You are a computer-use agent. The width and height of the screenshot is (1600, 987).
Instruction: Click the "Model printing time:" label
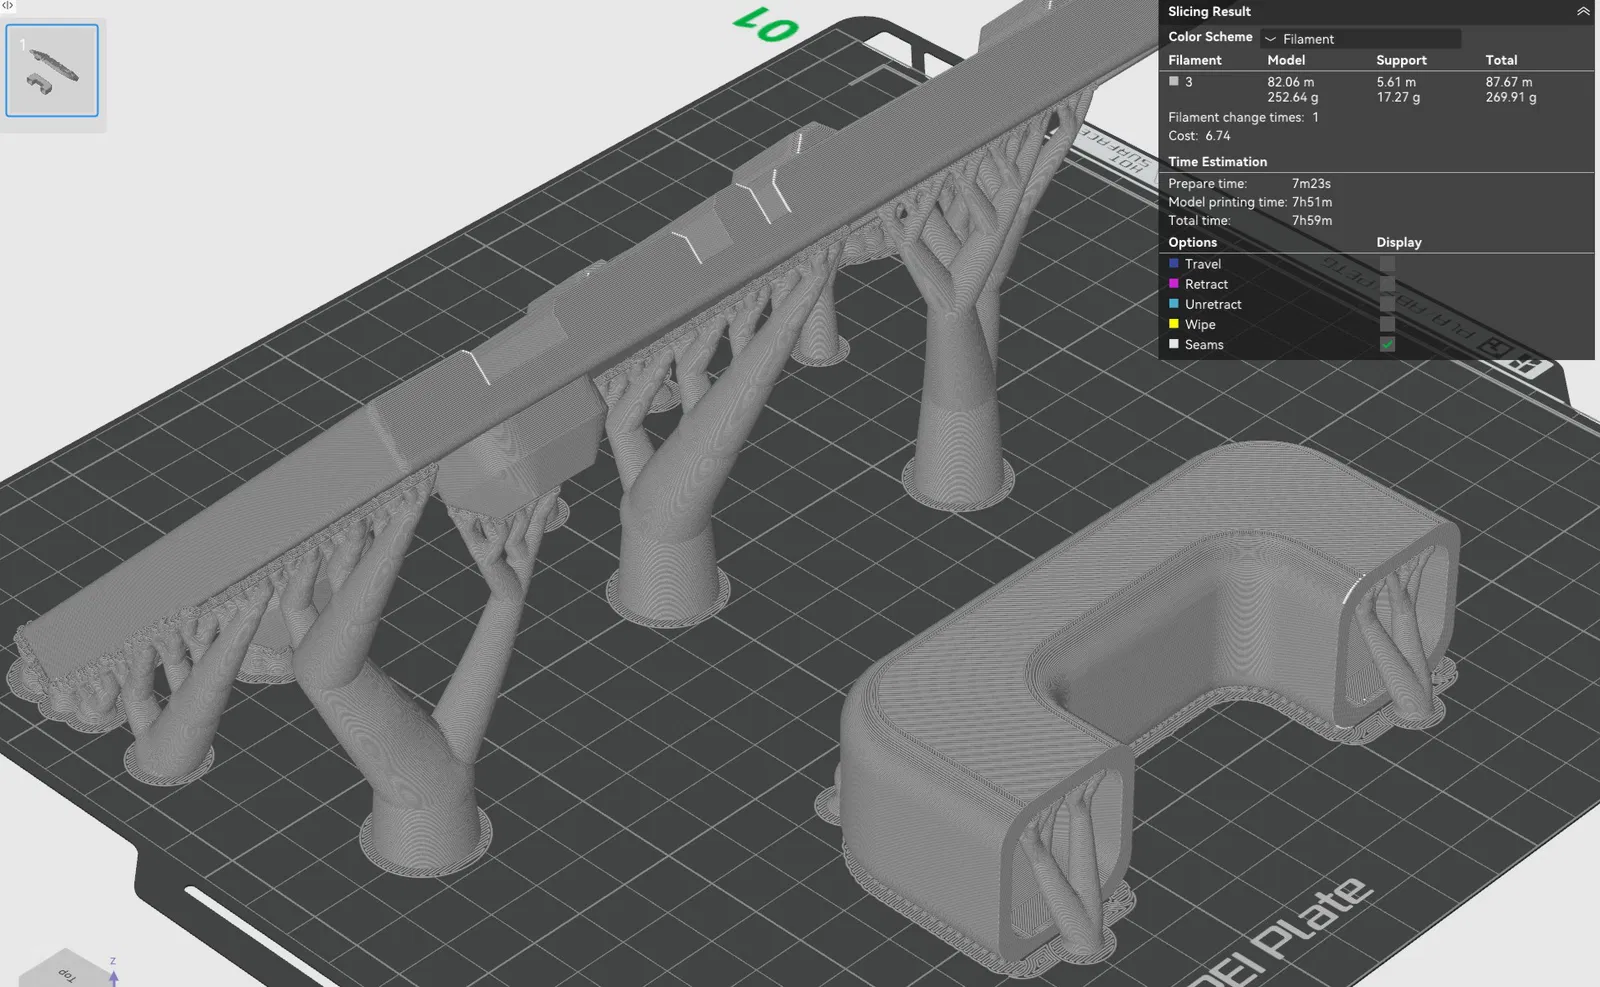(x=1227, y=202)
